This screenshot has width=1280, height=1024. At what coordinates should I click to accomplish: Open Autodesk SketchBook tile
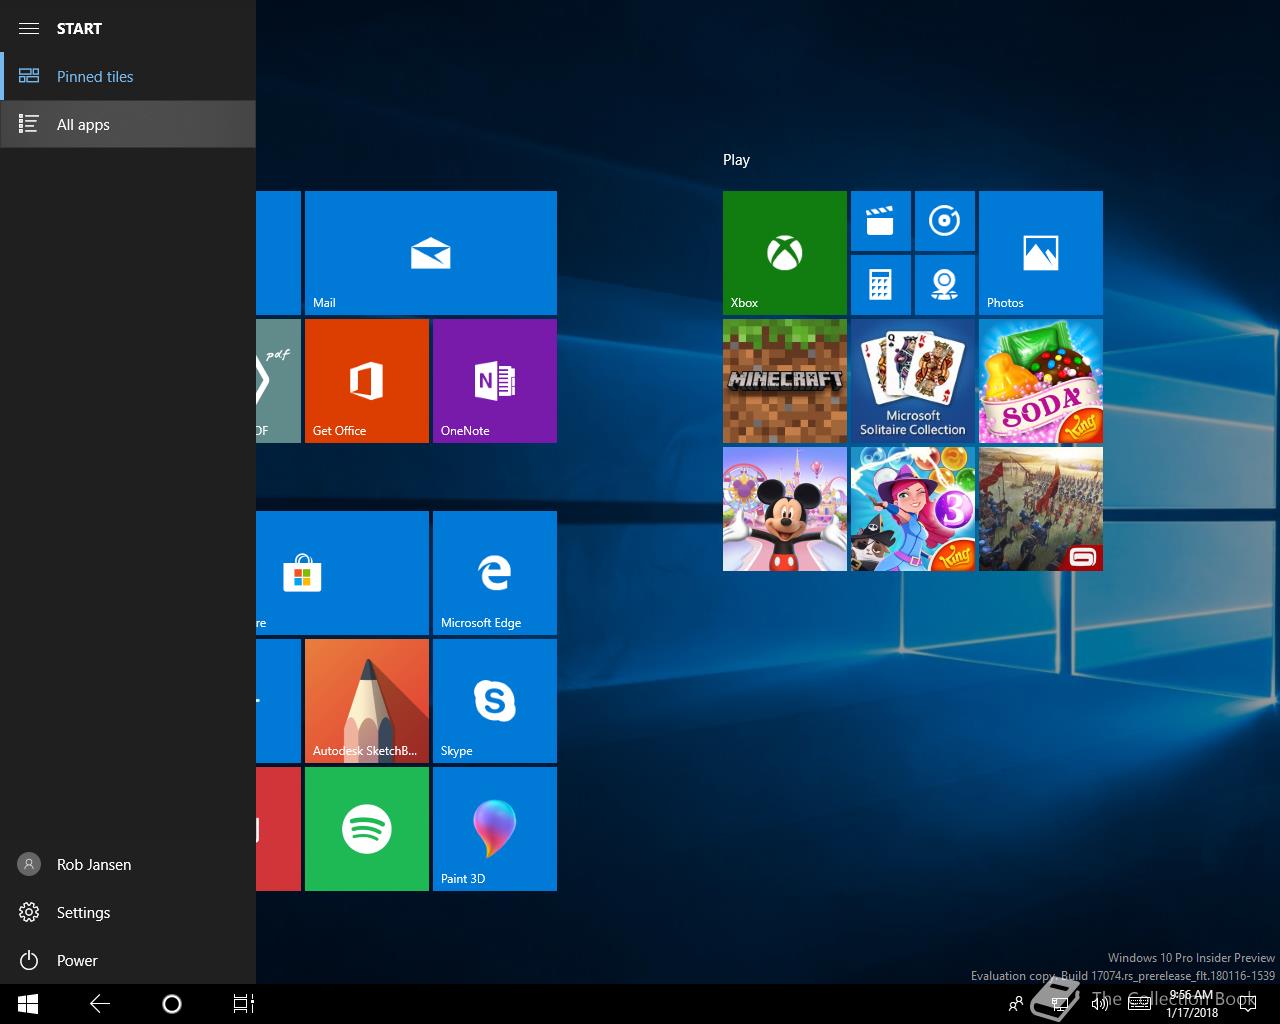(367, 701)
